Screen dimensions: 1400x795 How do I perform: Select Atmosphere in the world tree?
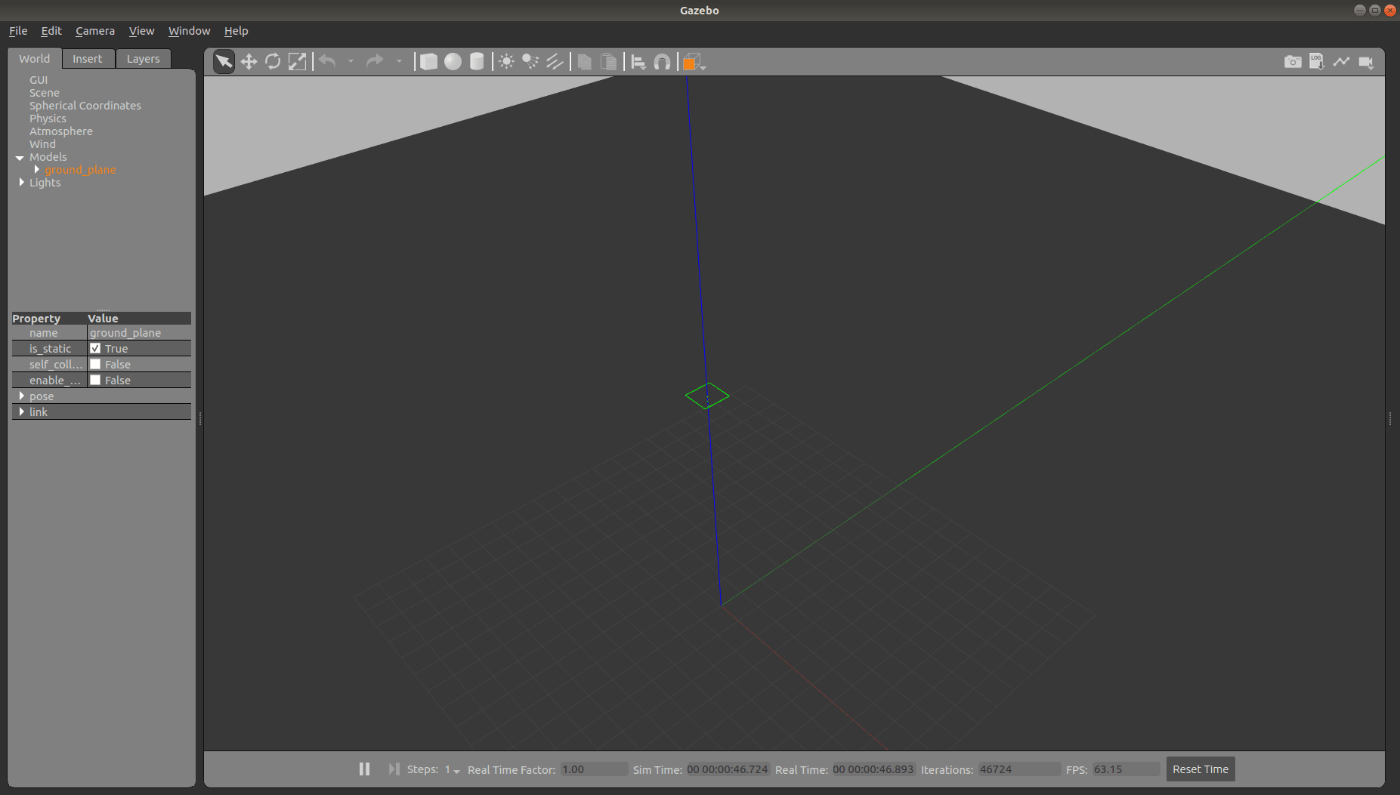[61, 132]
